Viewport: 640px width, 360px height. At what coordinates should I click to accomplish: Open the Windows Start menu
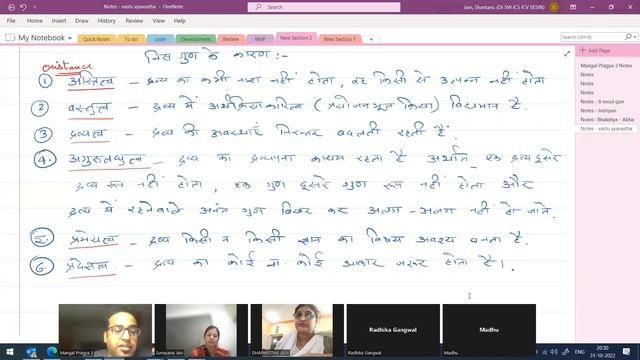(10, 351)
